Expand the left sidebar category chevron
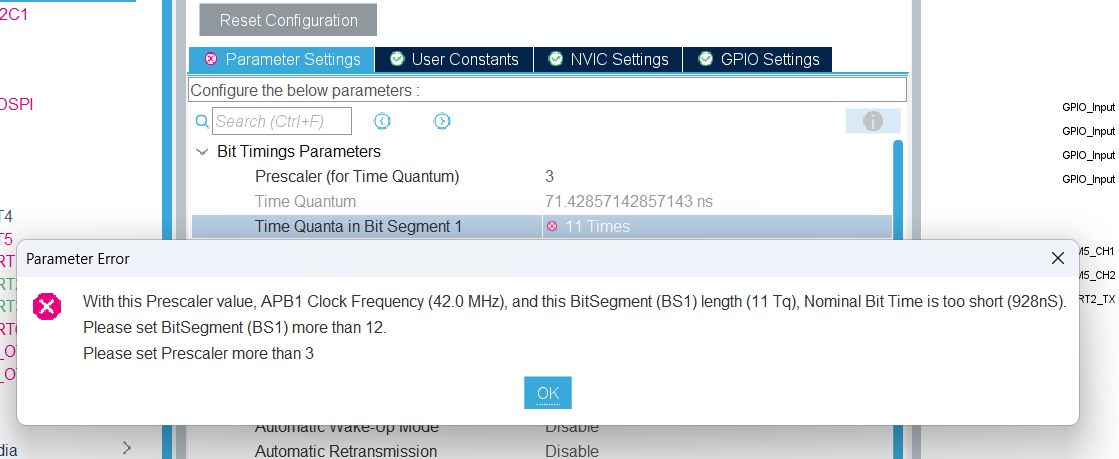 (127, 448)
